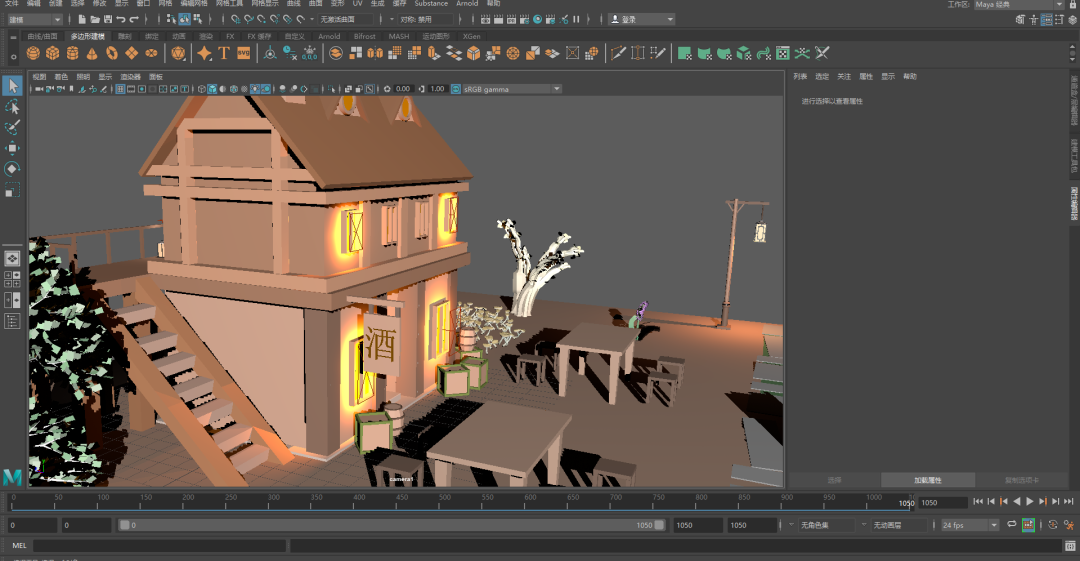Toggle playback loop mode icon

(1012, 524)
